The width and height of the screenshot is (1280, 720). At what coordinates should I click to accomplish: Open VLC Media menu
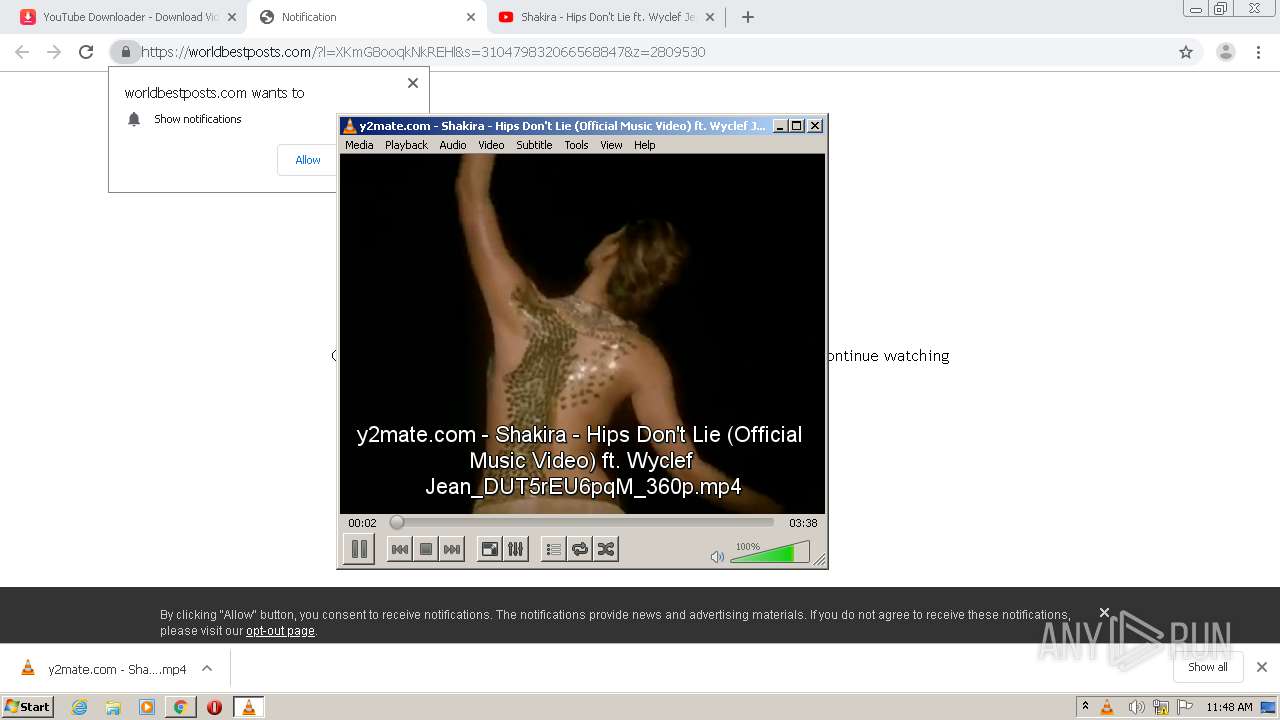[x=359, y=145]
